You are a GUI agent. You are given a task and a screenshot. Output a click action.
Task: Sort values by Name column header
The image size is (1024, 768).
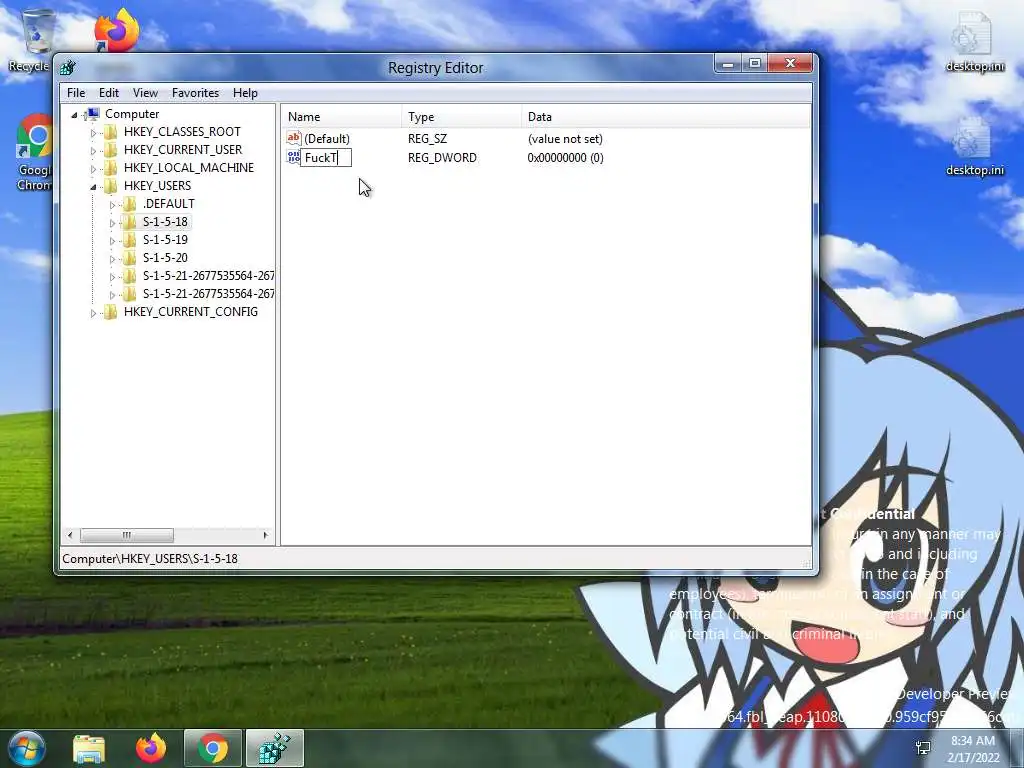[342, 117]
